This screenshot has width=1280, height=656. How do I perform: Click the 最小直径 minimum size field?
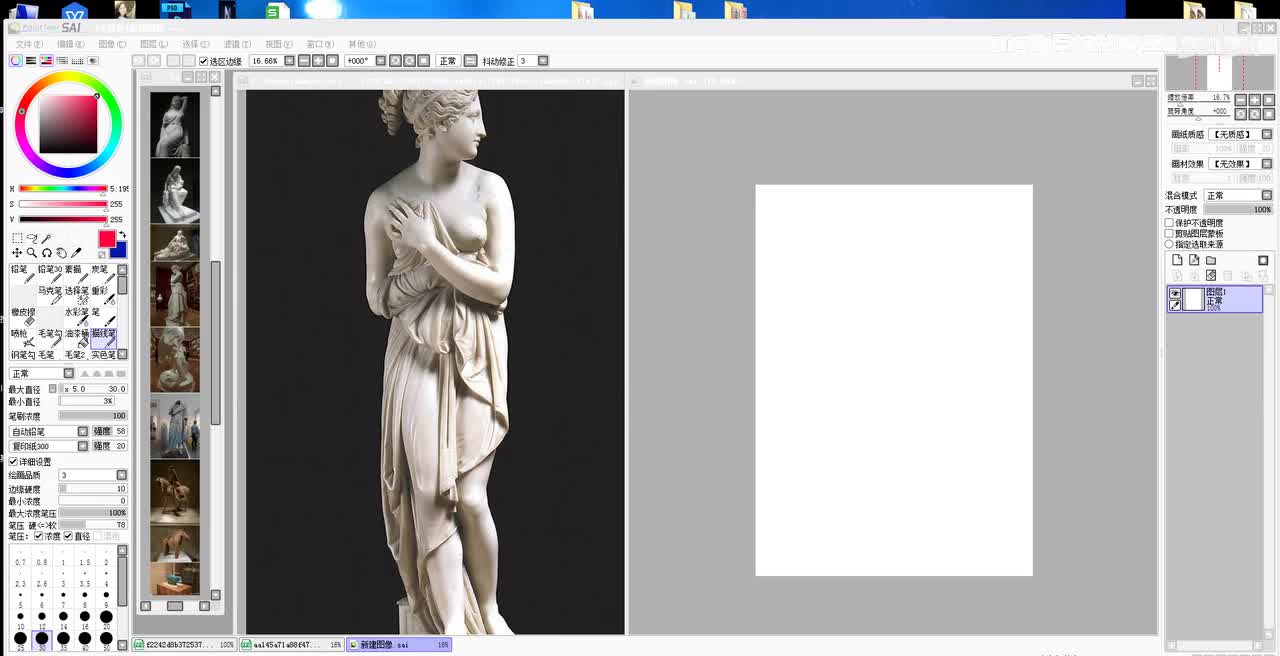click(87, 401)
